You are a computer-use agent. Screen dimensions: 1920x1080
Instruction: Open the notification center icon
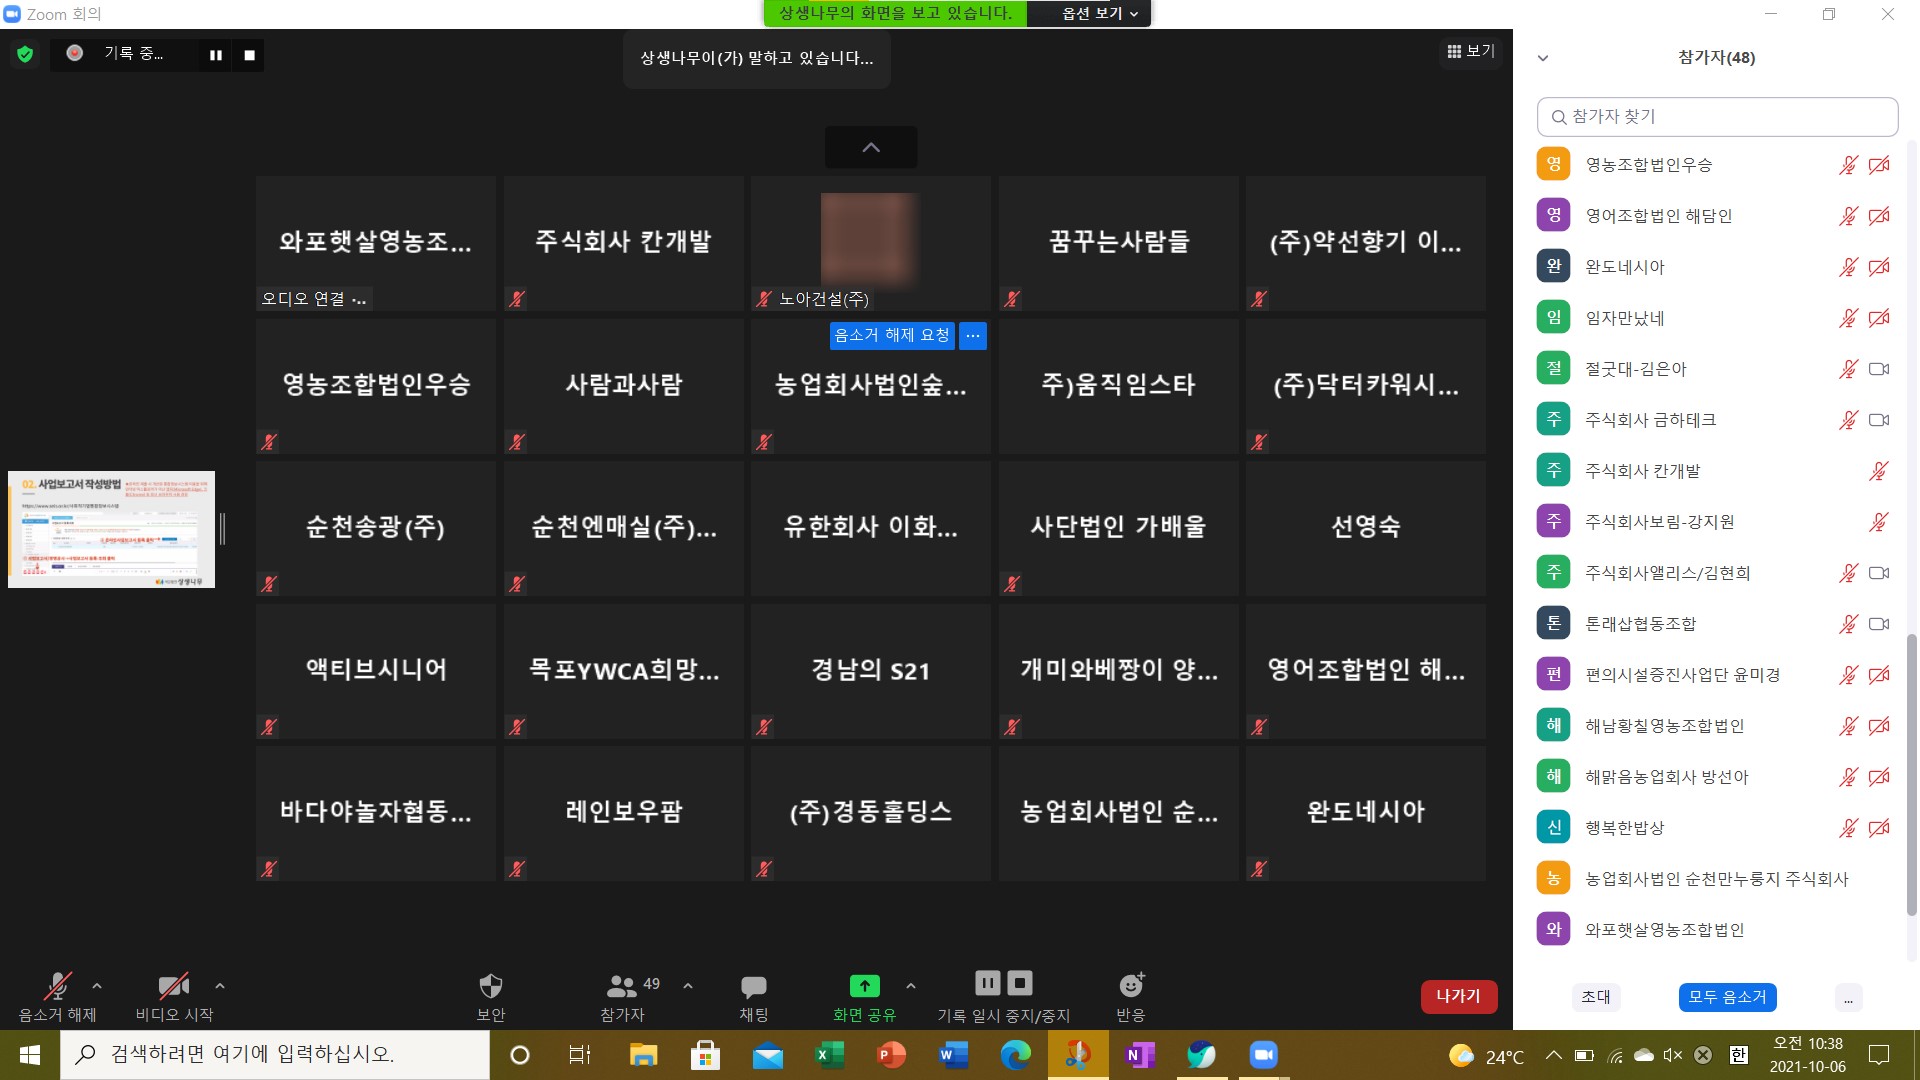1879,1055
